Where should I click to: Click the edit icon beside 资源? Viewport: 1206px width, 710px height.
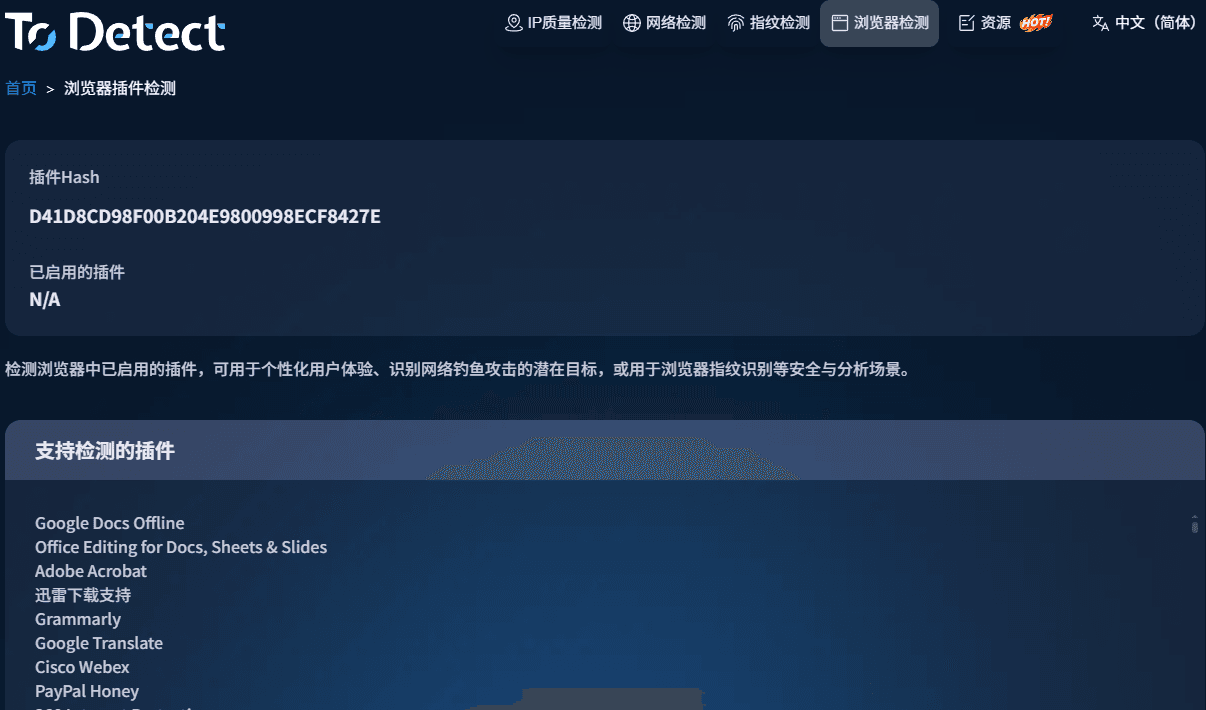[x=967, y=23]
